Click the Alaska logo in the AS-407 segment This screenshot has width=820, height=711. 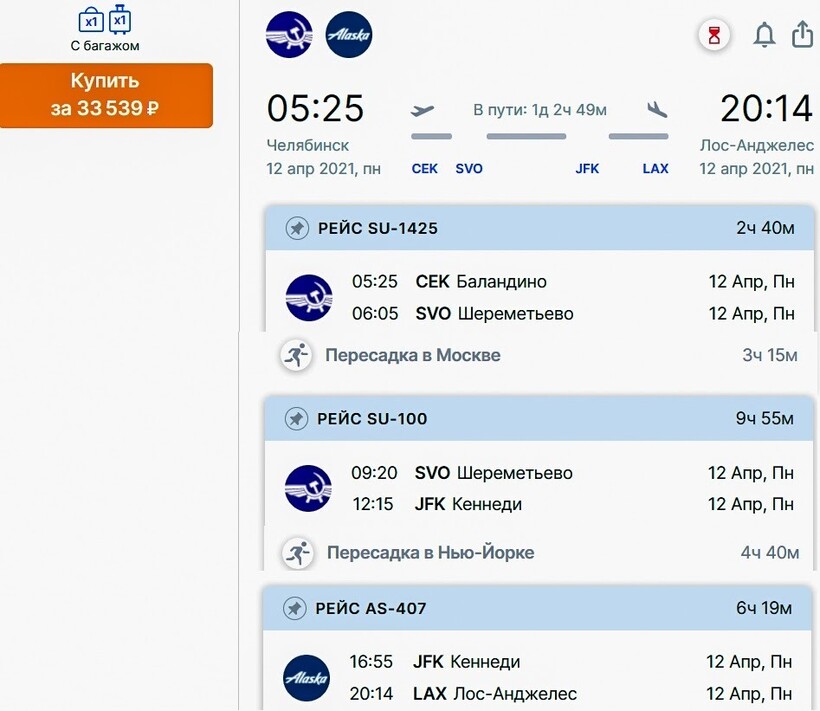click(306, 678)
